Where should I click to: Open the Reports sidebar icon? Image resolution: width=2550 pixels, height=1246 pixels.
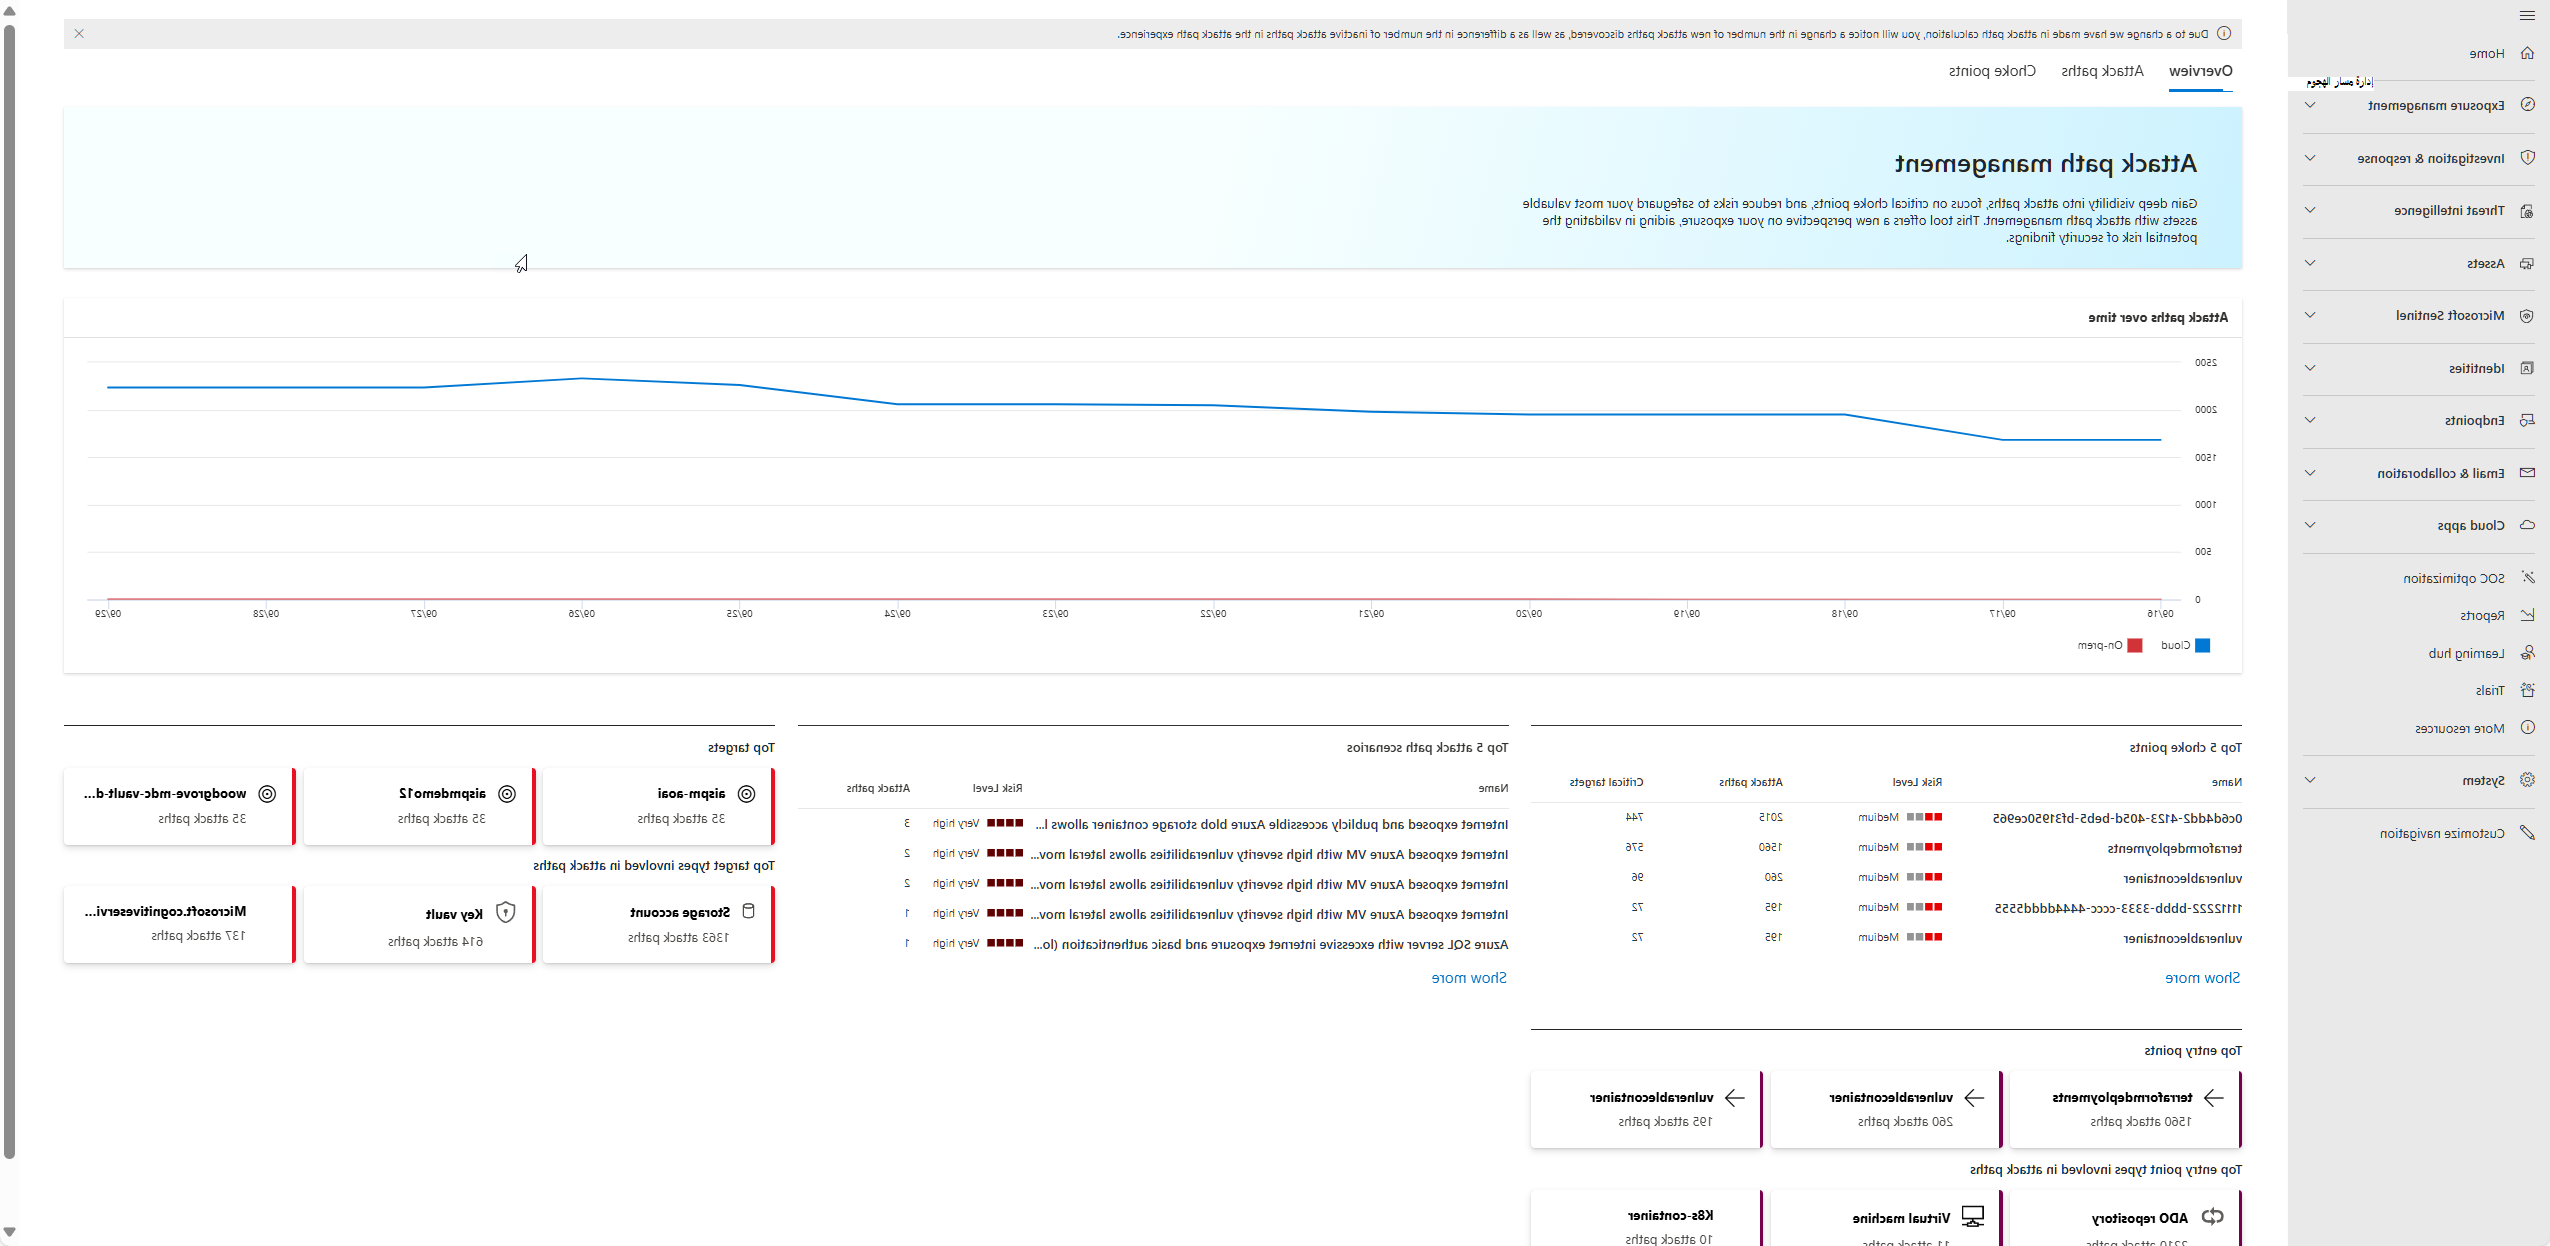[2527, 615]
